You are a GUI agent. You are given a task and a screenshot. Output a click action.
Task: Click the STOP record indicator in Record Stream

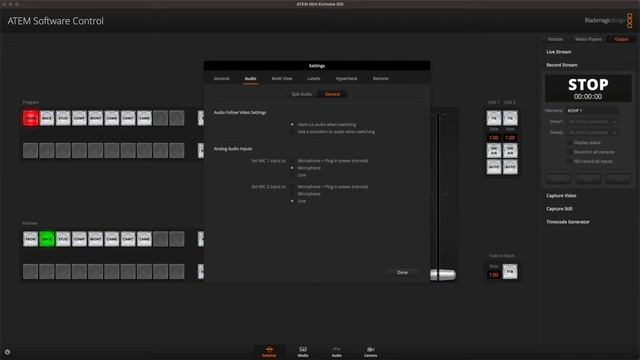[588, 88]
